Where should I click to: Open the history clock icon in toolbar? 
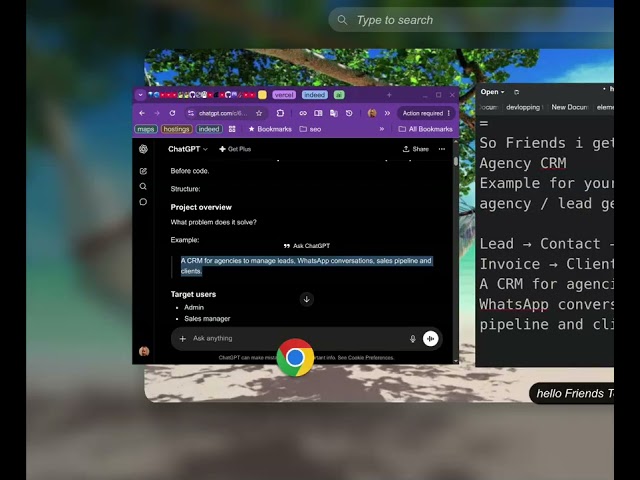coord(349,113)
